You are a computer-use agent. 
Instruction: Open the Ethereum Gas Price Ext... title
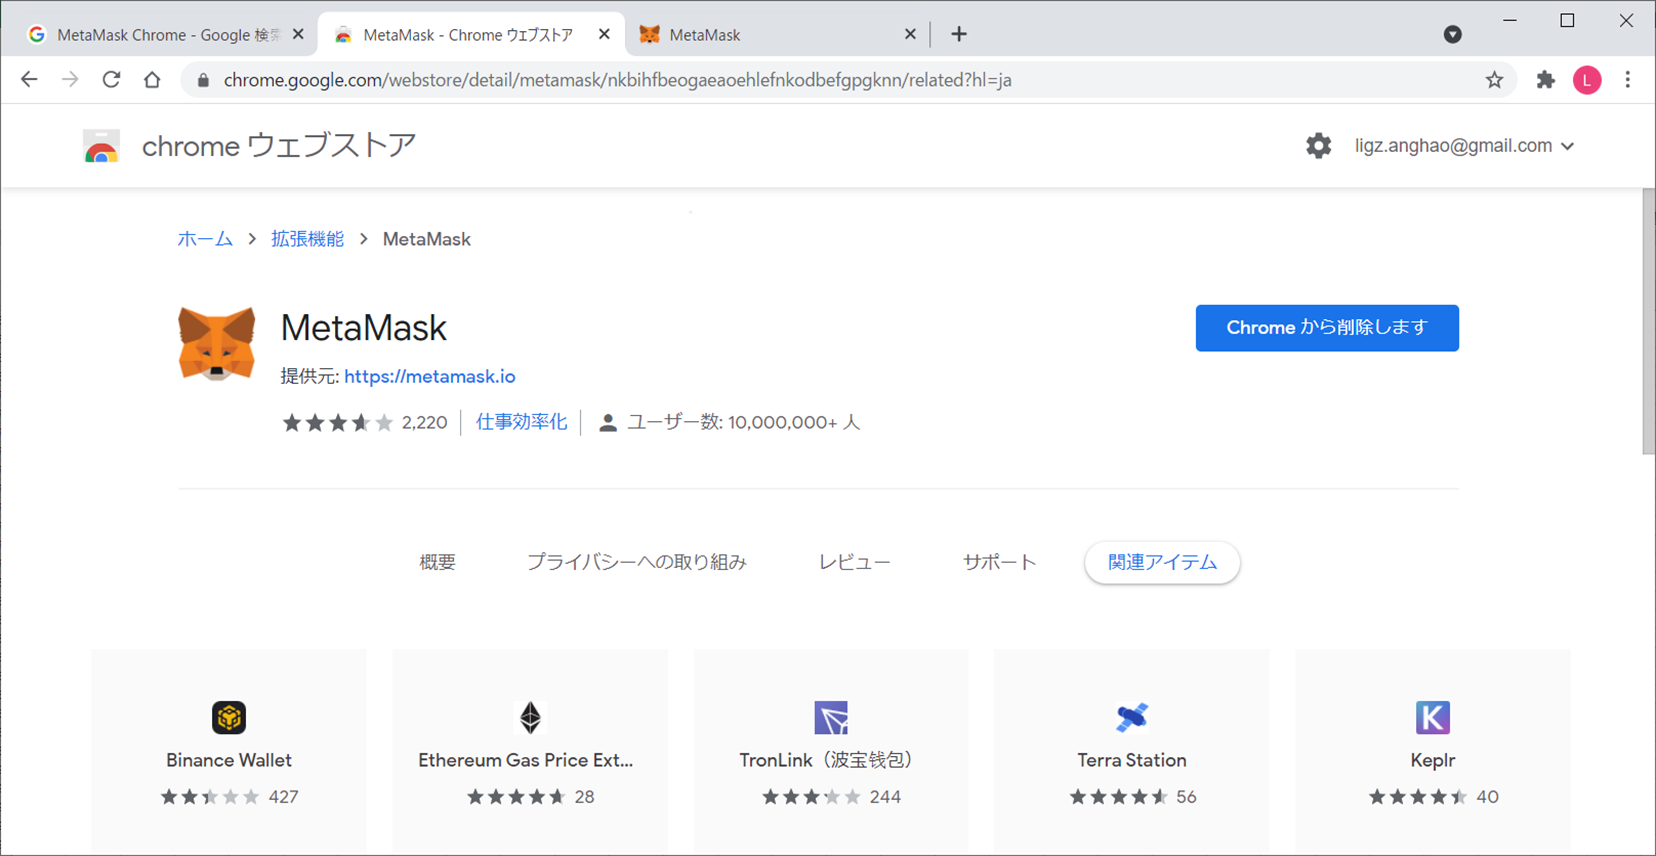(x=526, y=760)
